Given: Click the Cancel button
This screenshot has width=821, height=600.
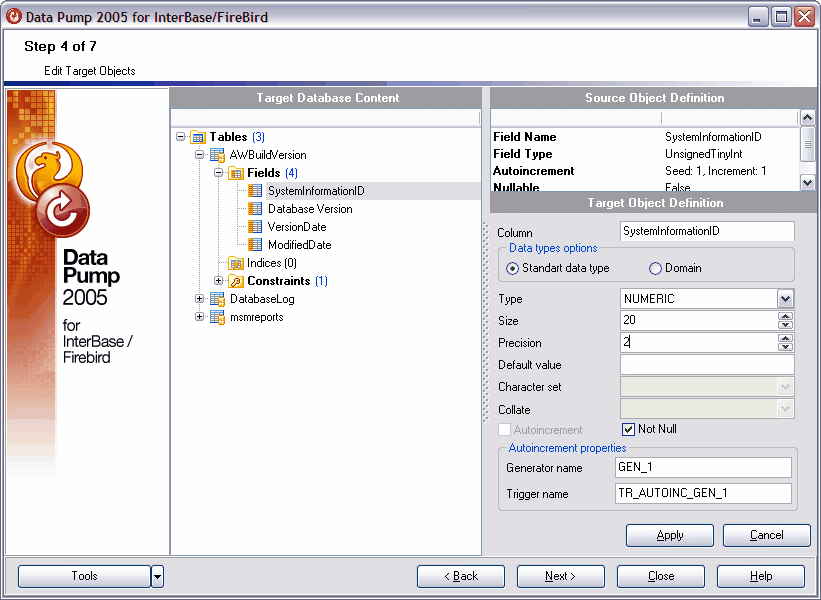Looking at the screenshot, I should [767, 535].
